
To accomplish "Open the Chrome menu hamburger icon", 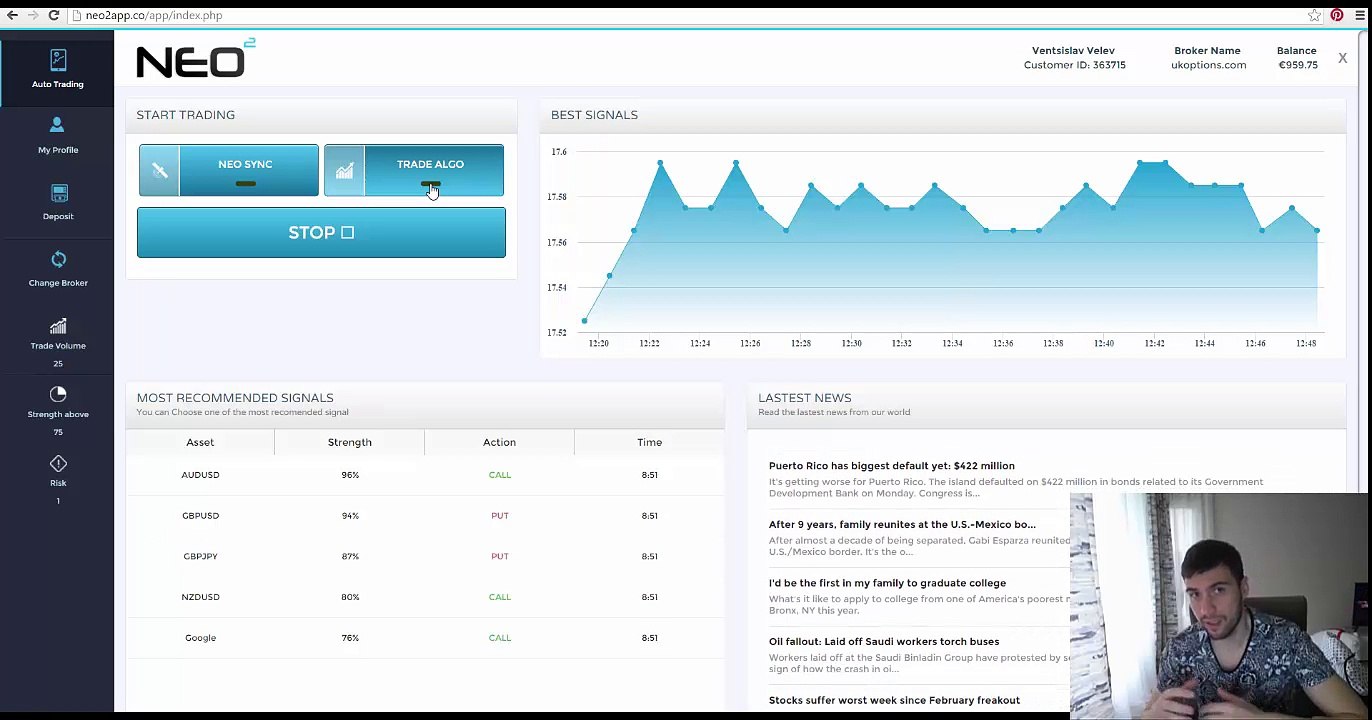I will click(1359, 15).
